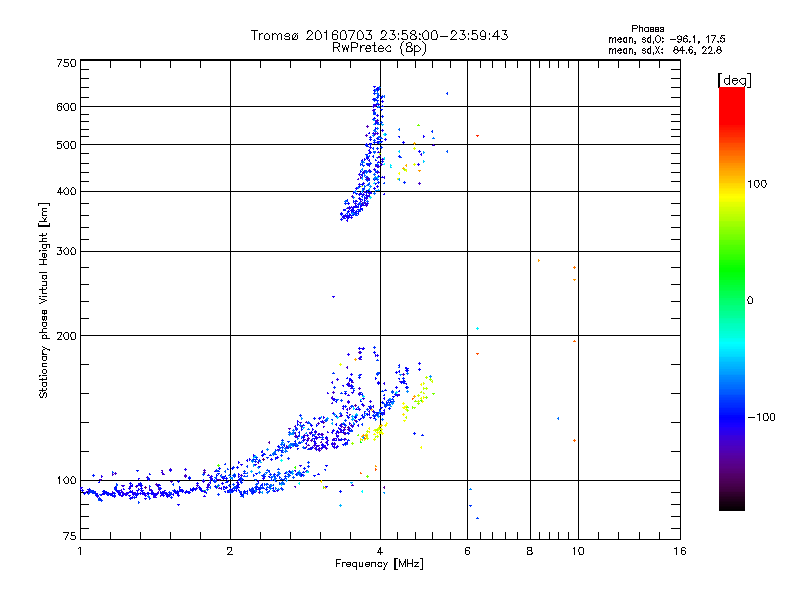The height and width of the screenshot is (600, 800).
Task: Click the phase colorbar
Action: (x=732, y=298)
